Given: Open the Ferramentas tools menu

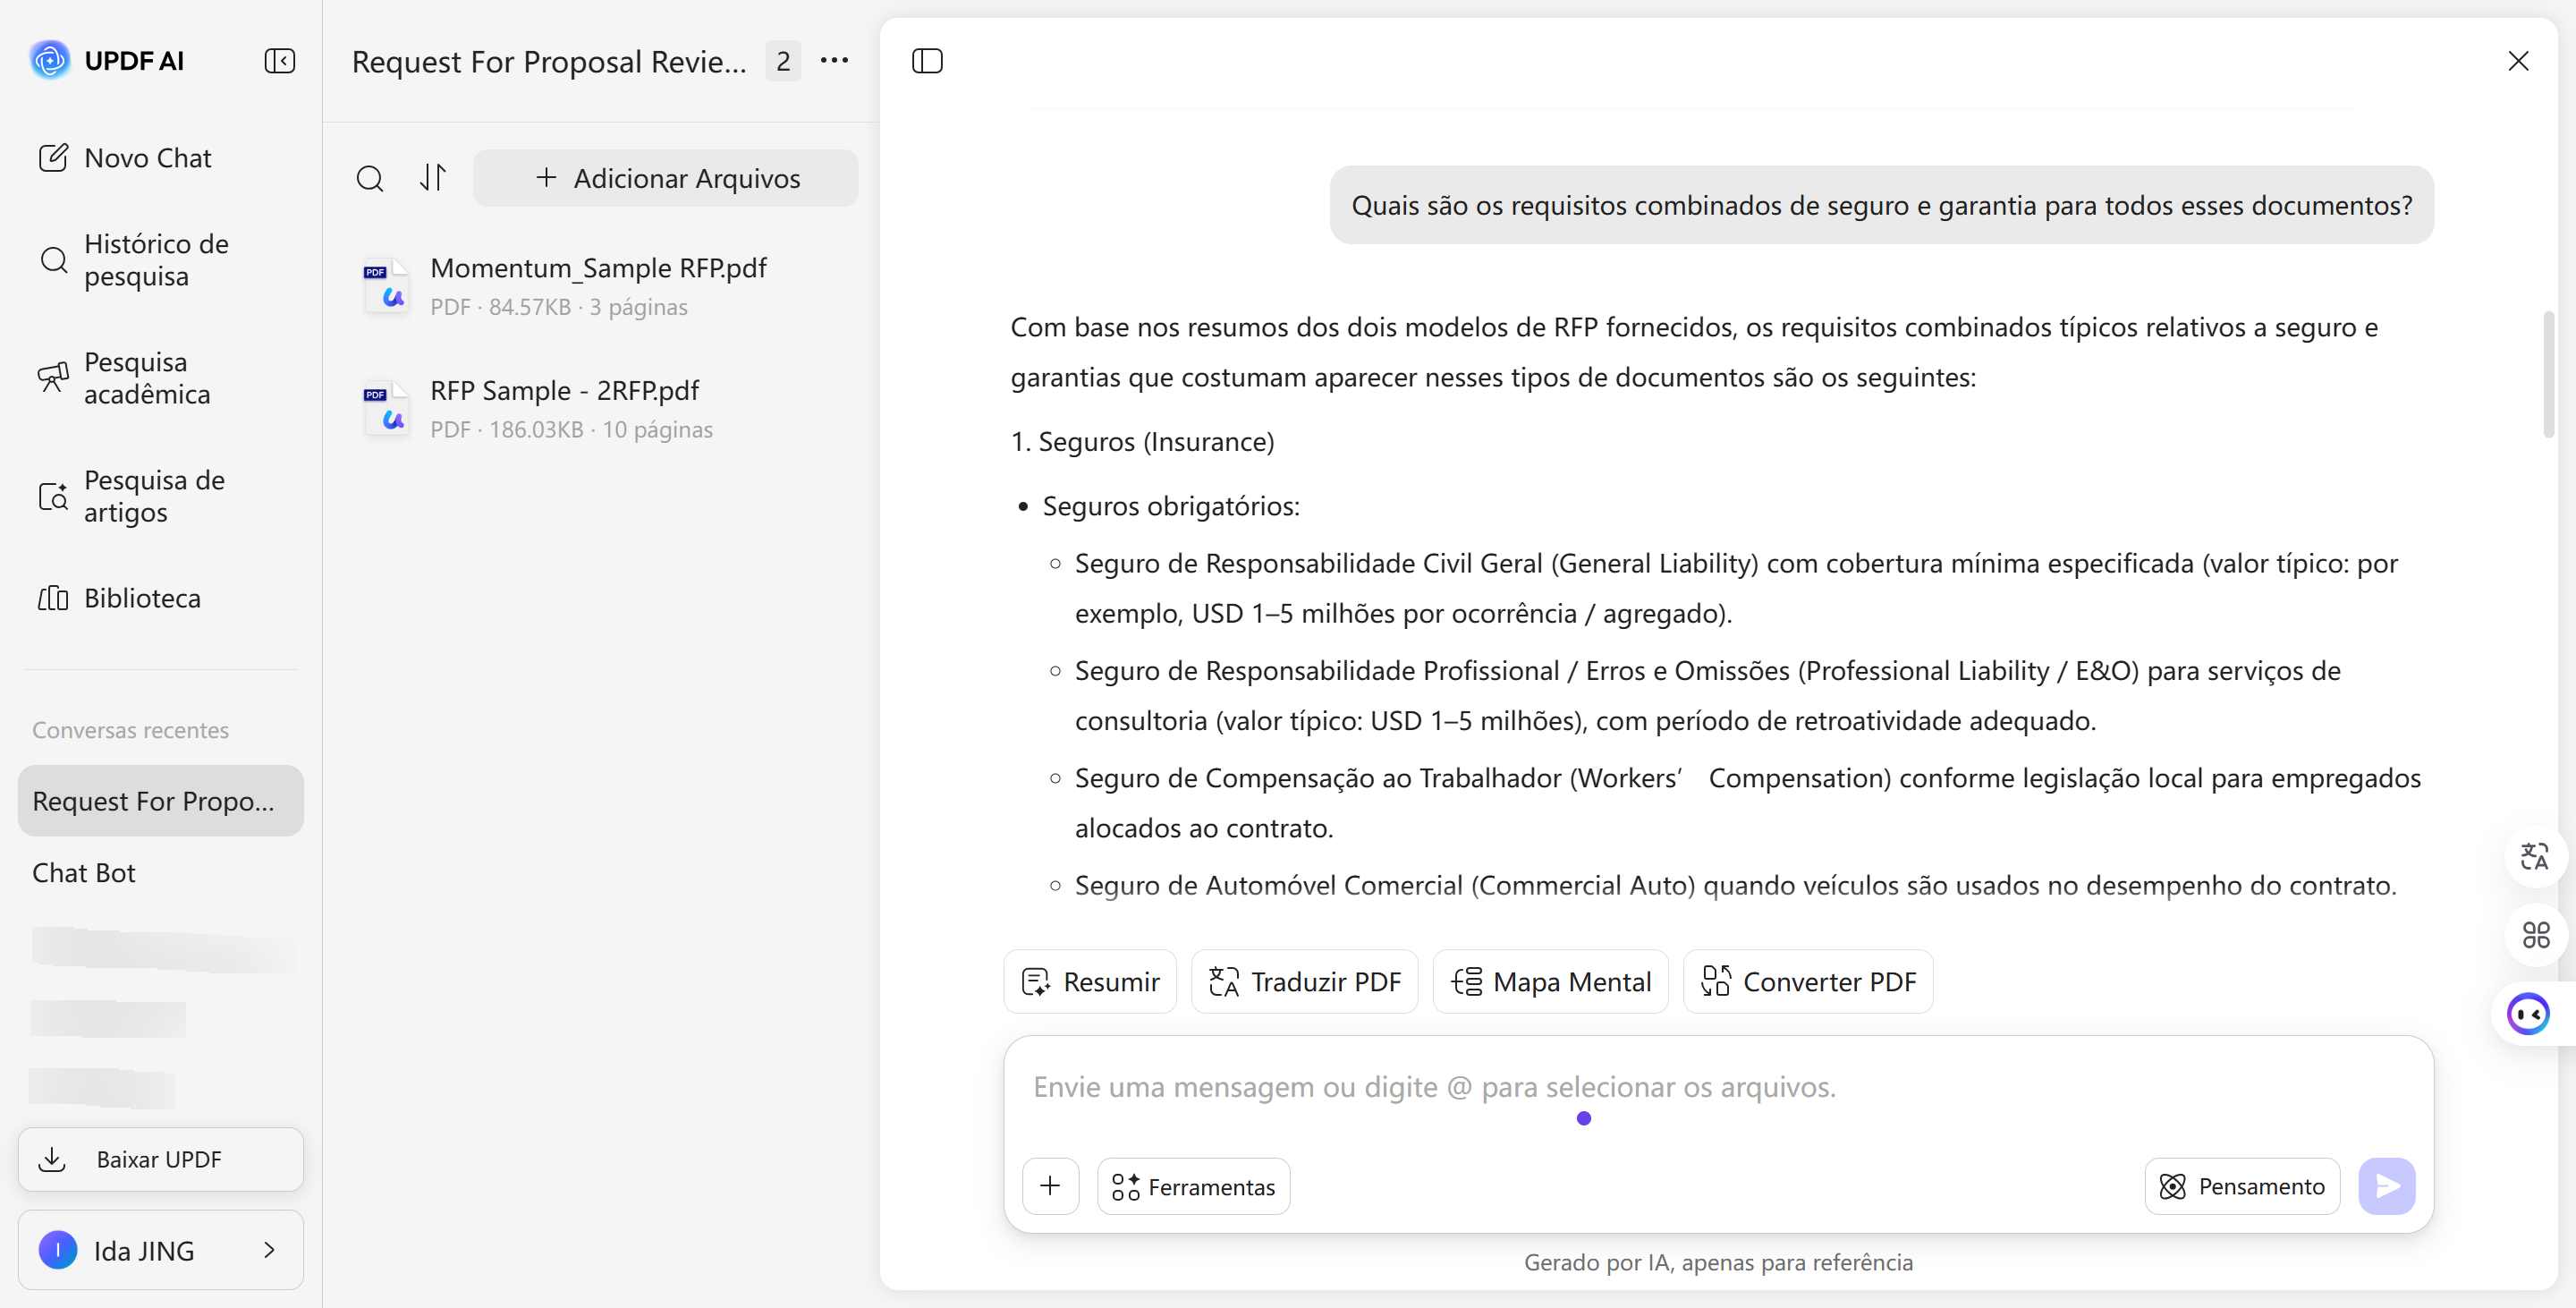Looking at the screenshot, I should pyautogui.click(x=1193, y=1186).
